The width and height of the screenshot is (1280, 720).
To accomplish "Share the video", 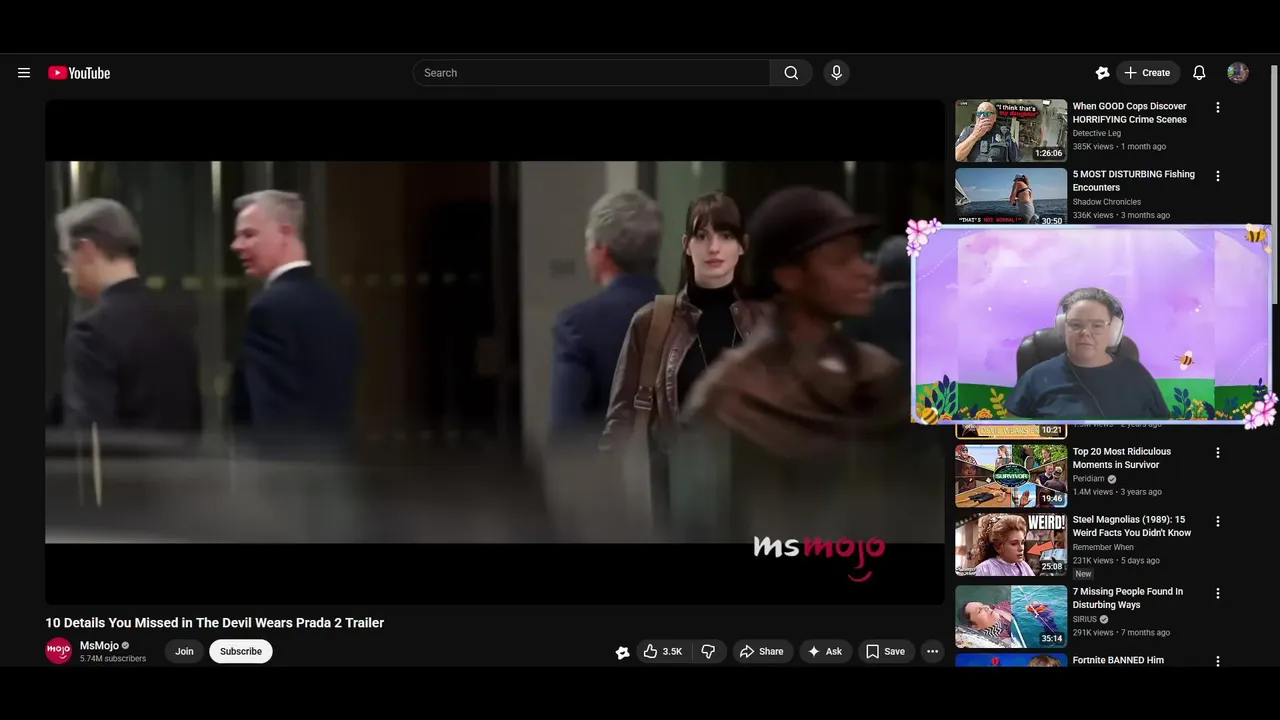I will 762,651.
